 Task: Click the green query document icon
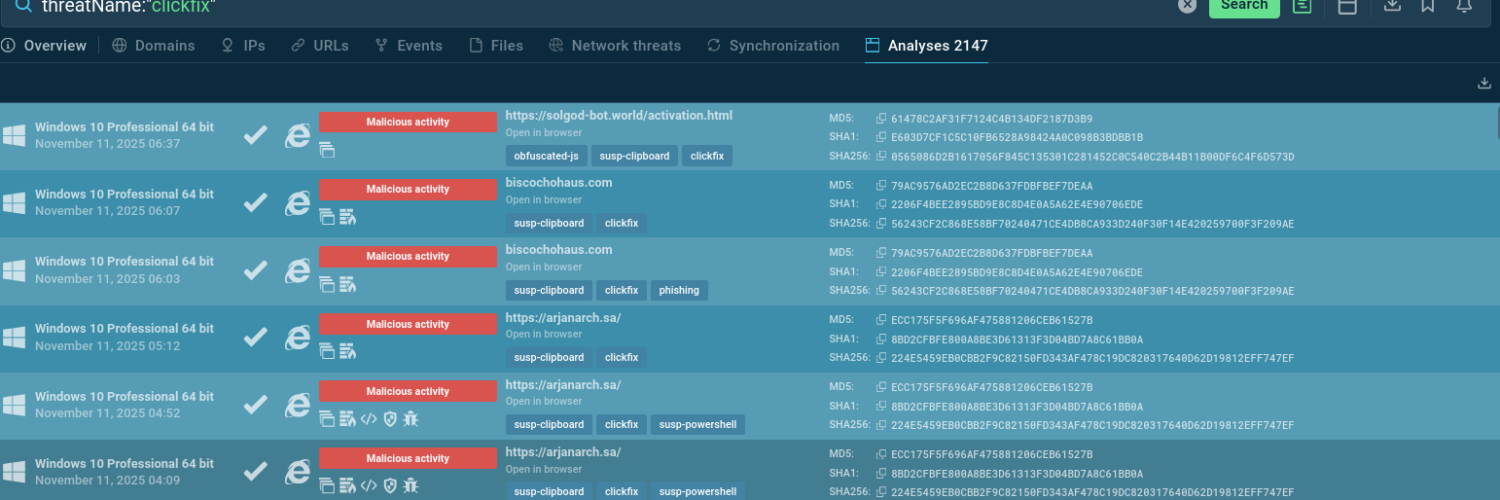[1301, 6]
